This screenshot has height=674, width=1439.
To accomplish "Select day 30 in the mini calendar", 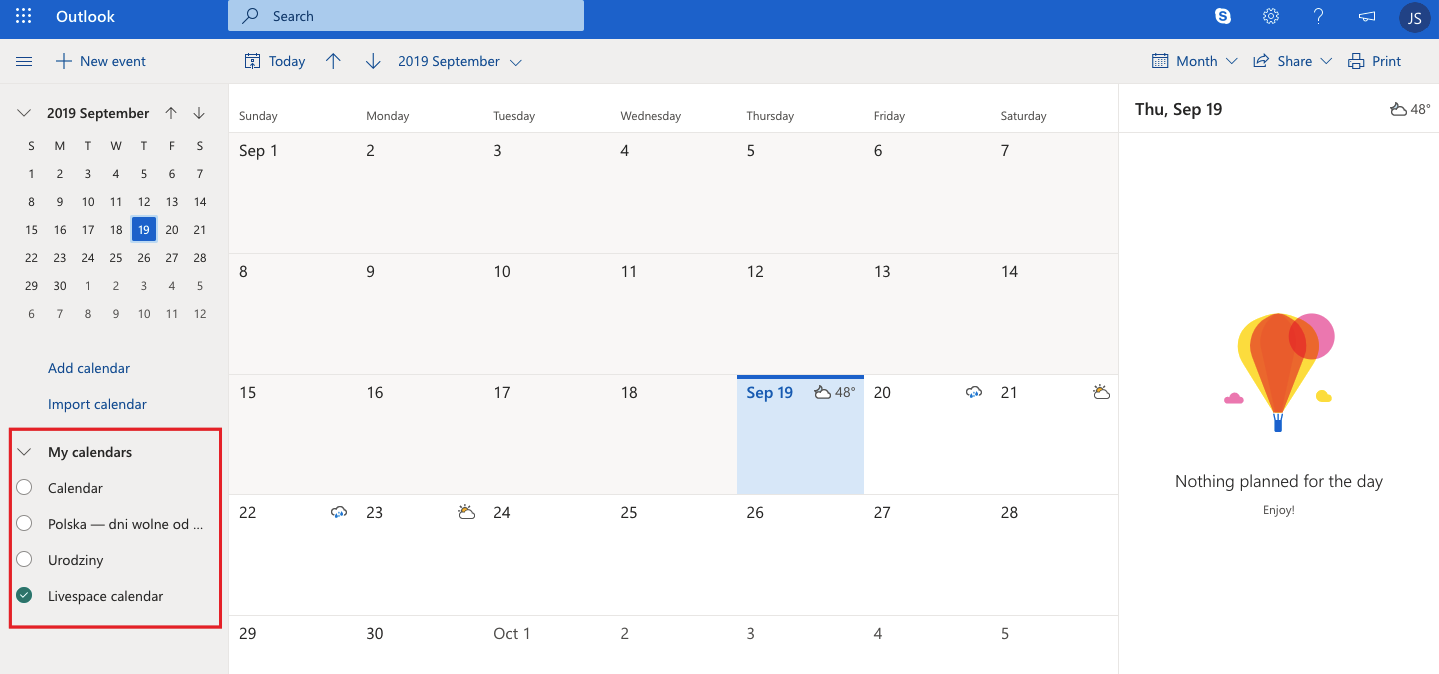I will point(60,285).
